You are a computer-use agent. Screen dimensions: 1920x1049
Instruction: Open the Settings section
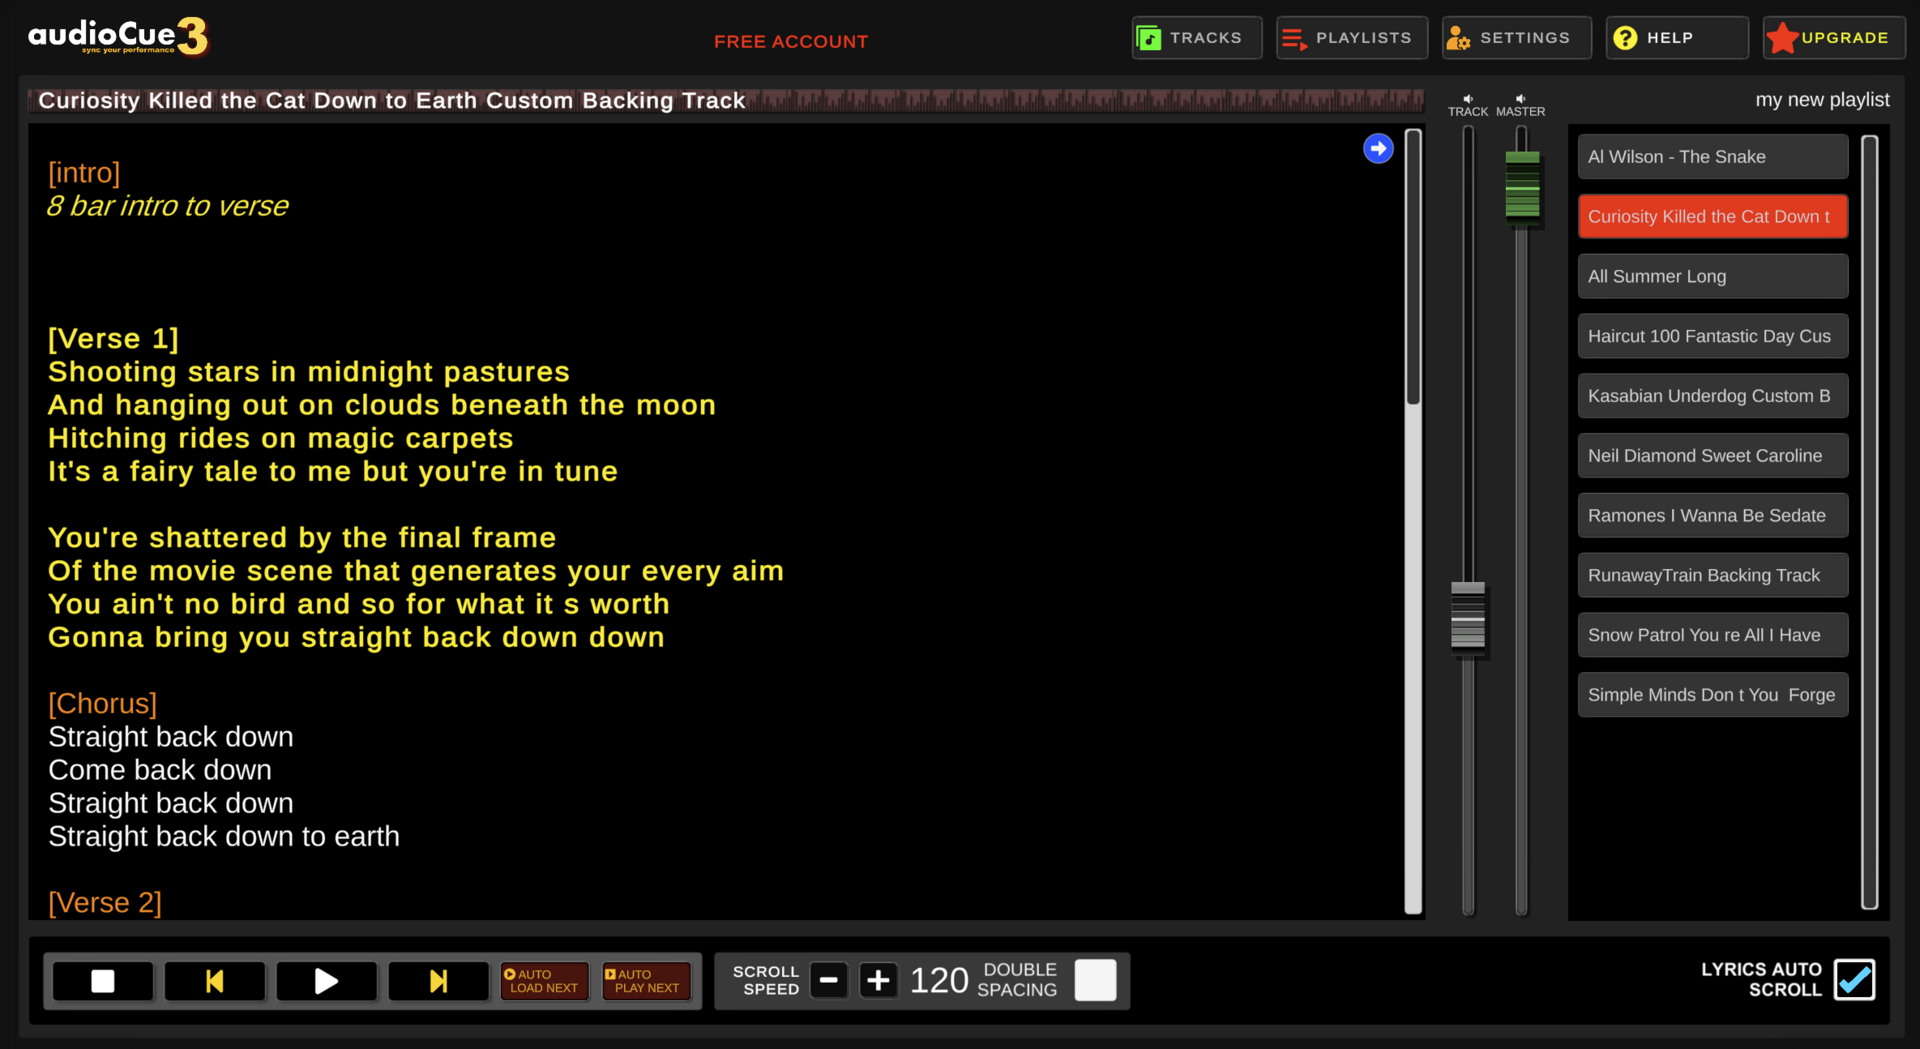(x=1516, y=38)
